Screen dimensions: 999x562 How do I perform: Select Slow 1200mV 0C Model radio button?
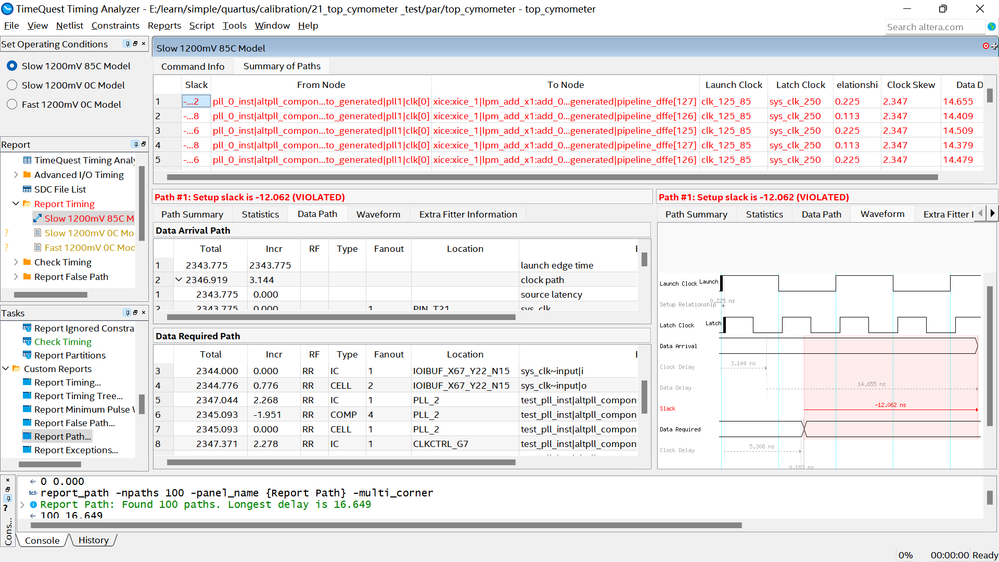12,85
